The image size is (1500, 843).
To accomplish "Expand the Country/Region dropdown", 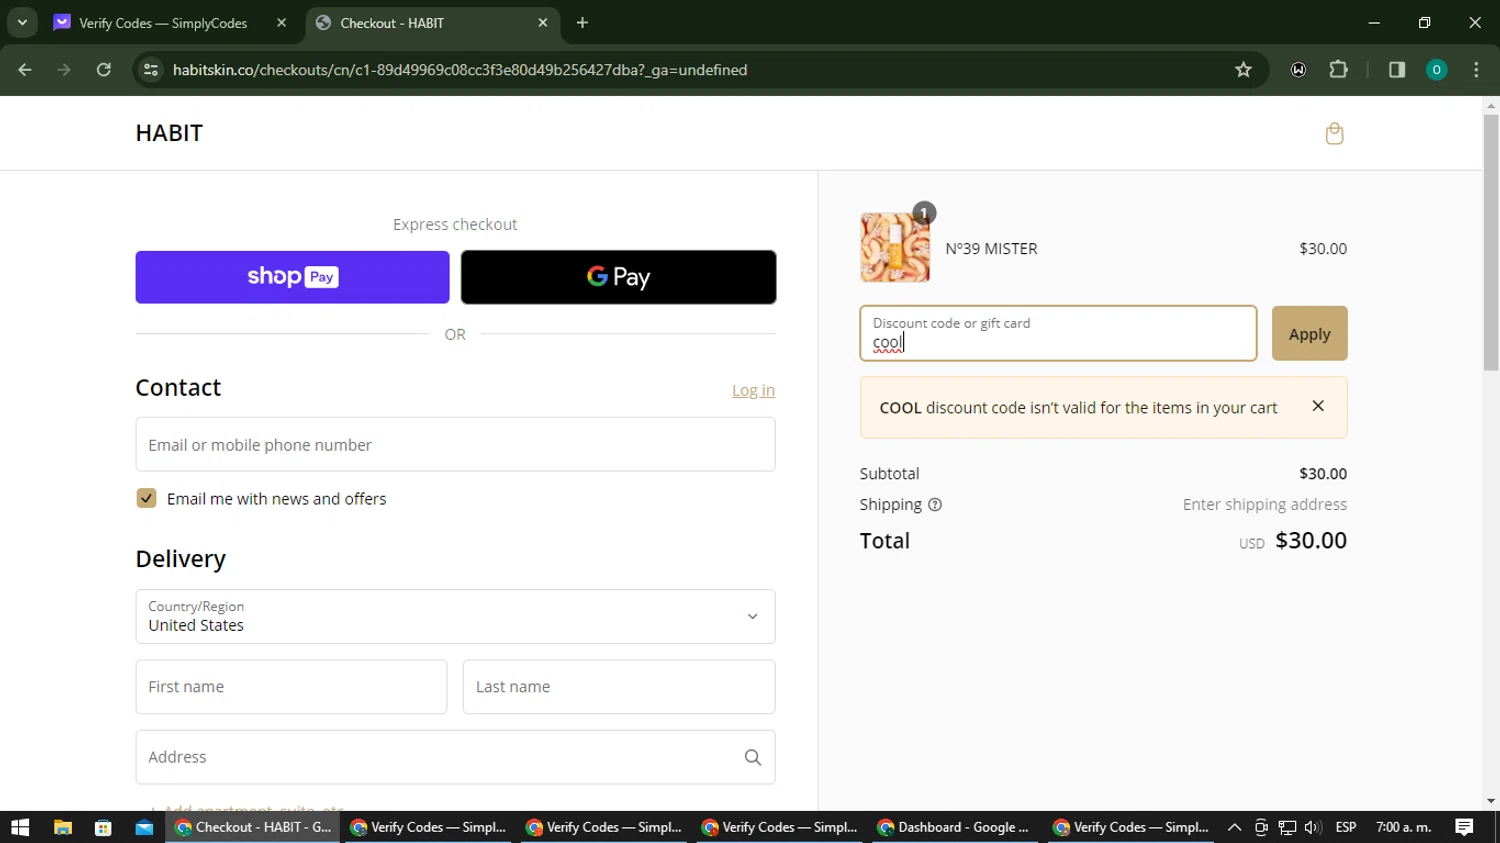I will click(455, 617).
